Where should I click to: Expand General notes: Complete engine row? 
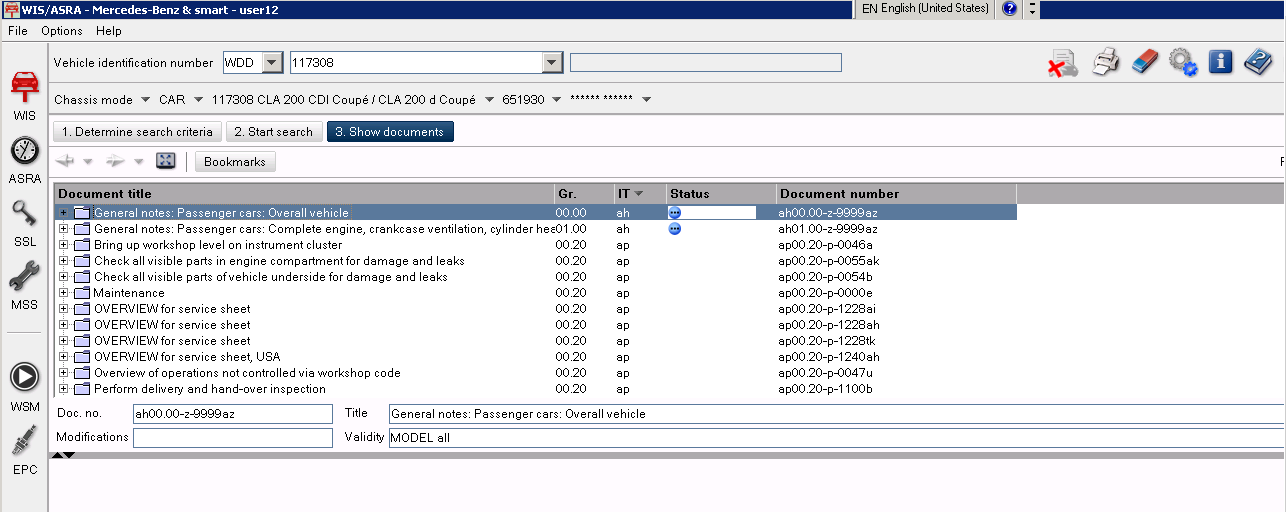[64, 229]
